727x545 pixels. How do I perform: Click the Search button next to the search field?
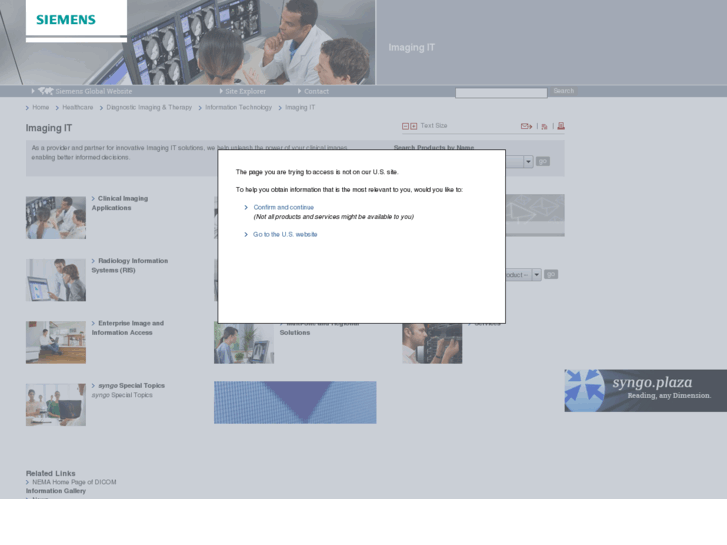pos(564,91)
